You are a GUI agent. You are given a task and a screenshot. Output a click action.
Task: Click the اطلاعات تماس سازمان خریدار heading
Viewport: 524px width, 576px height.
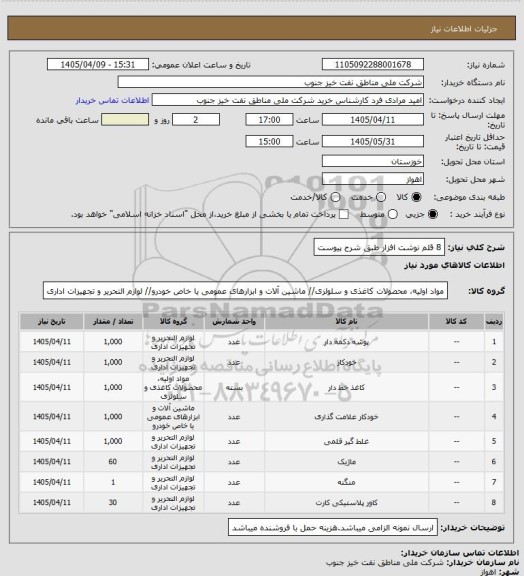click(459, 553)
